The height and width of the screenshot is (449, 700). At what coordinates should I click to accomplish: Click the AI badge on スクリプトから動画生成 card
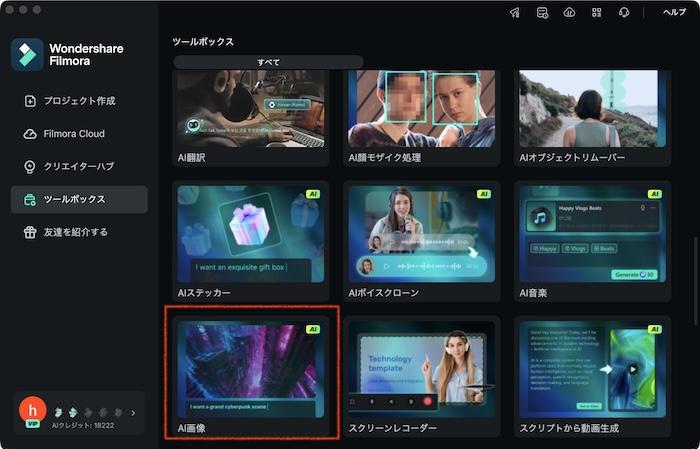point(654,329)
